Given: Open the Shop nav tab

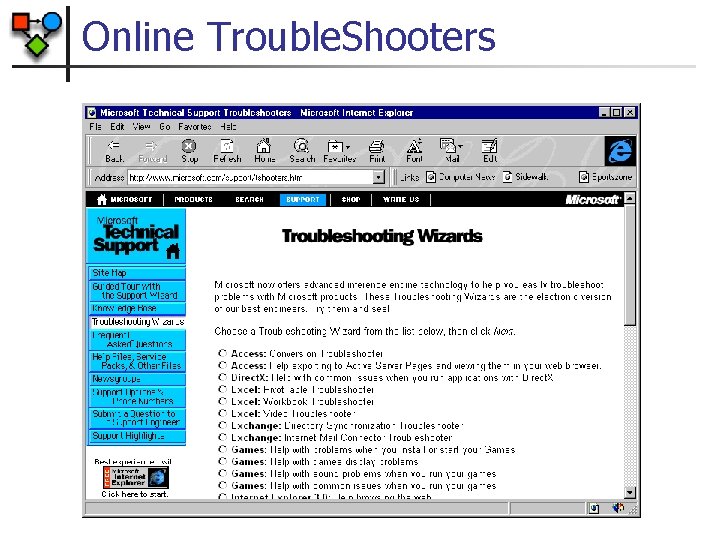Looking at the screenshot, I should [x=351, y=199].
